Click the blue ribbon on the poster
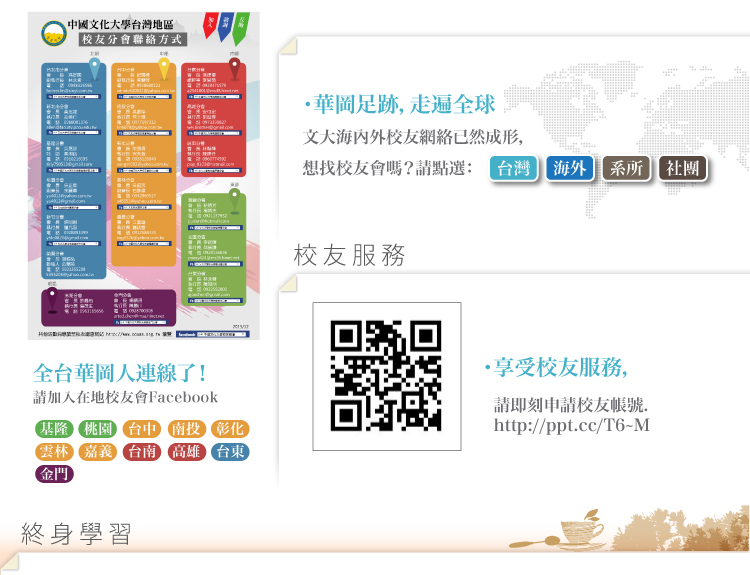The width and height of the screenshot is (750, 575). 225,27
